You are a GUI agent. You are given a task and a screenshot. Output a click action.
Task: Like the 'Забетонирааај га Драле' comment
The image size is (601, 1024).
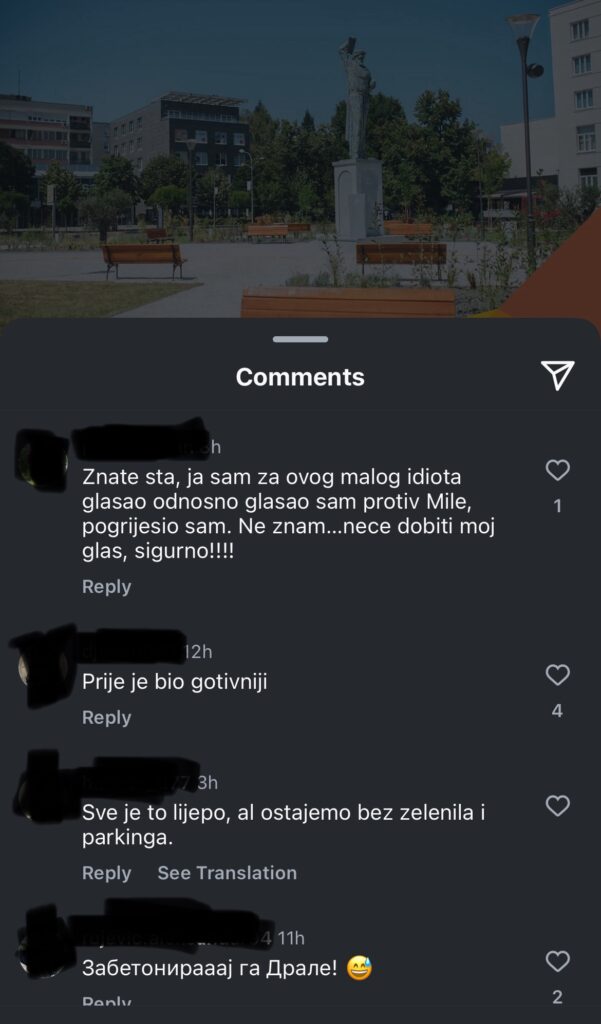click(557, 961)
